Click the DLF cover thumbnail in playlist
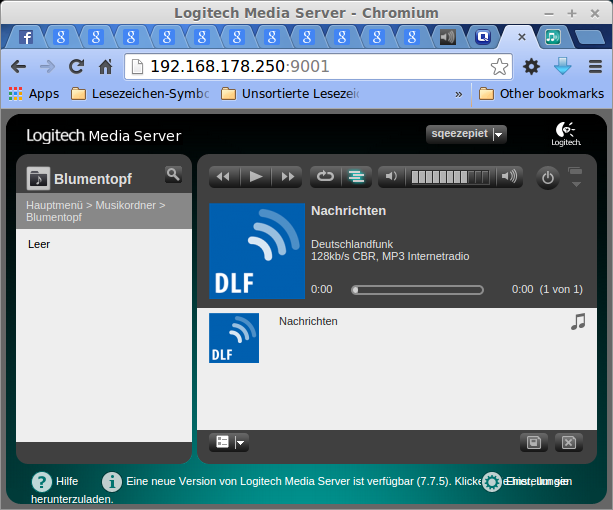Image resolution: width=613 pixels, height=510 pixels. (234, 338)
